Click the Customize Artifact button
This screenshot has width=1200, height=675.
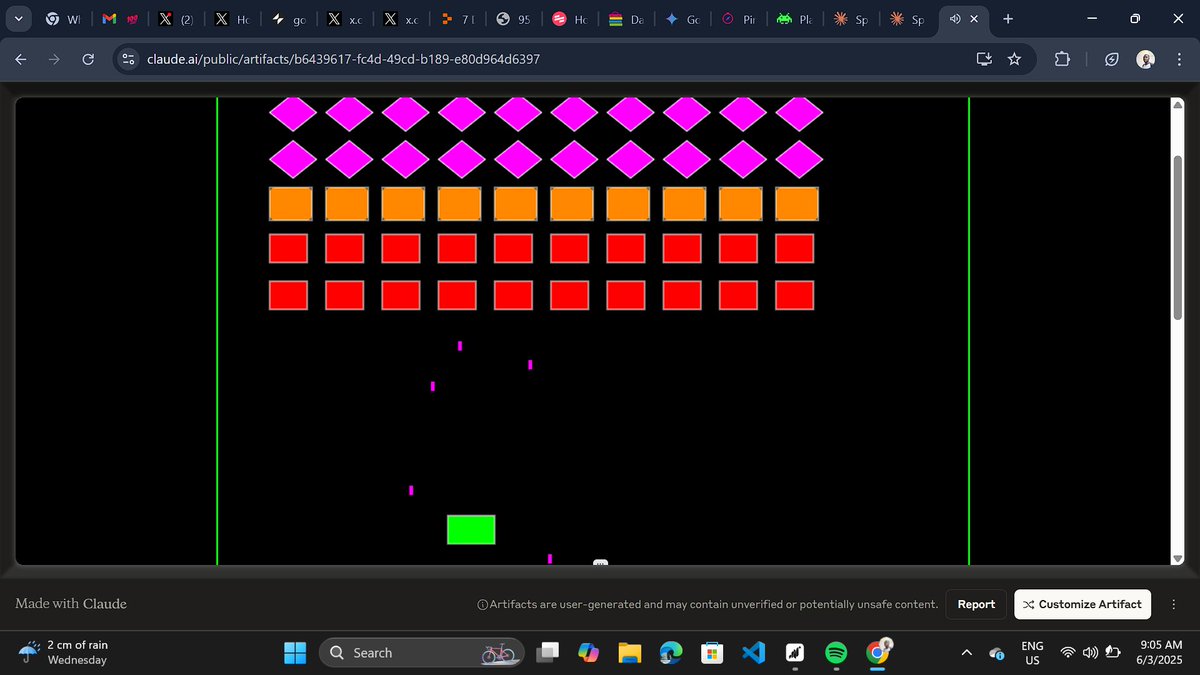(1082, 604)
